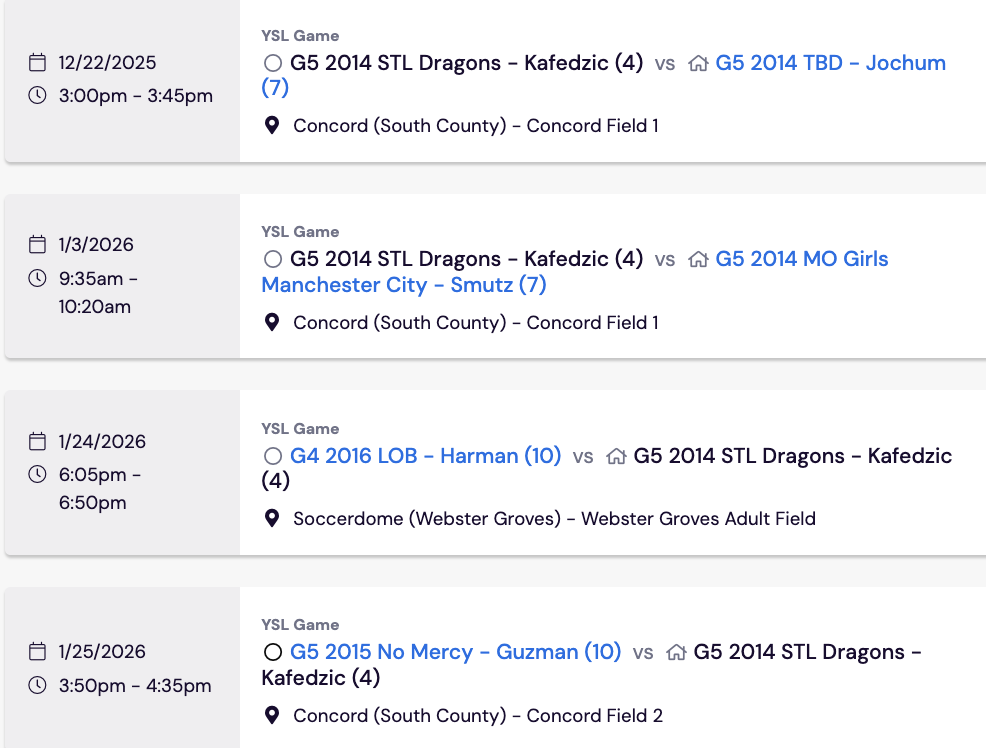The width and height of the screenshot is (986, 748).
Task: Click the calendar icon beside 1/3/2026
Action: coord(37,245)
